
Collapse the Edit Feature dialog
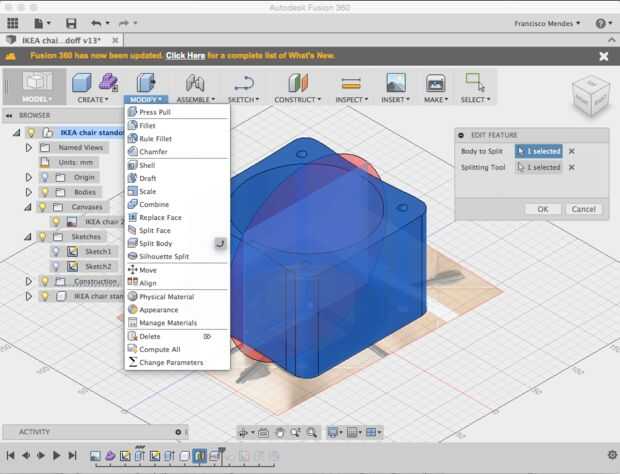tap(461, 135)
